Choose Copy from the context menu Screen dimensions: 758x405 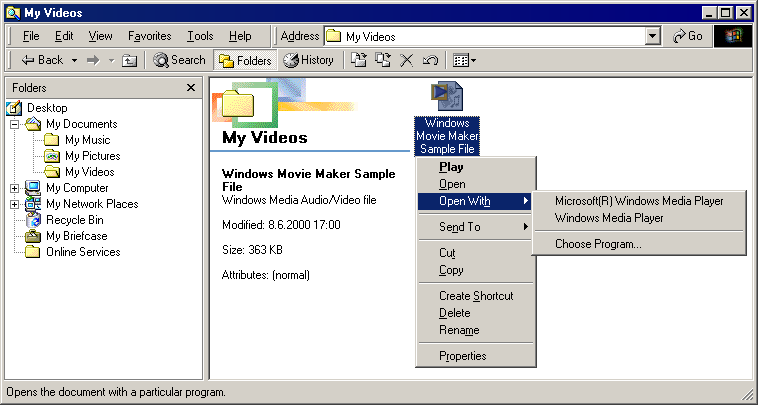(x=476, y=270)
